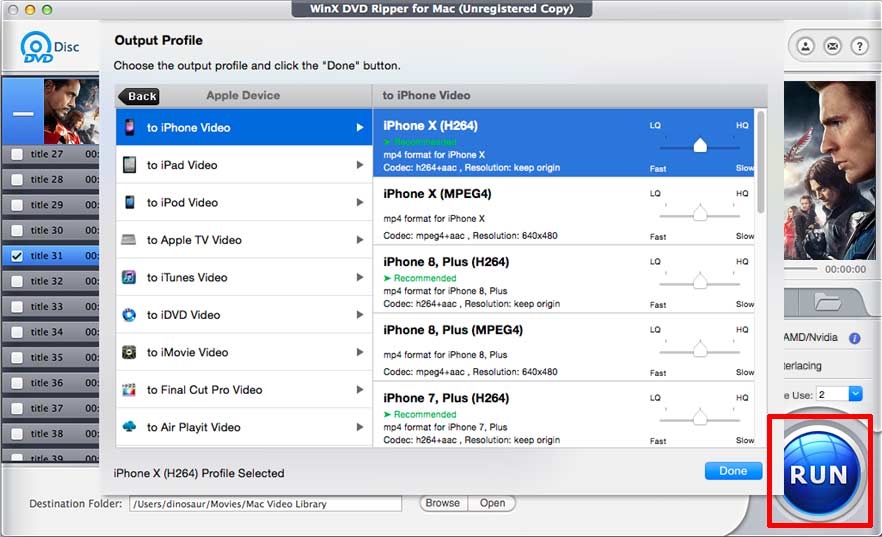This screenshot has height=537, width=882.
Task: Check the title 35 checkbox
Action: tap(17, 358)
